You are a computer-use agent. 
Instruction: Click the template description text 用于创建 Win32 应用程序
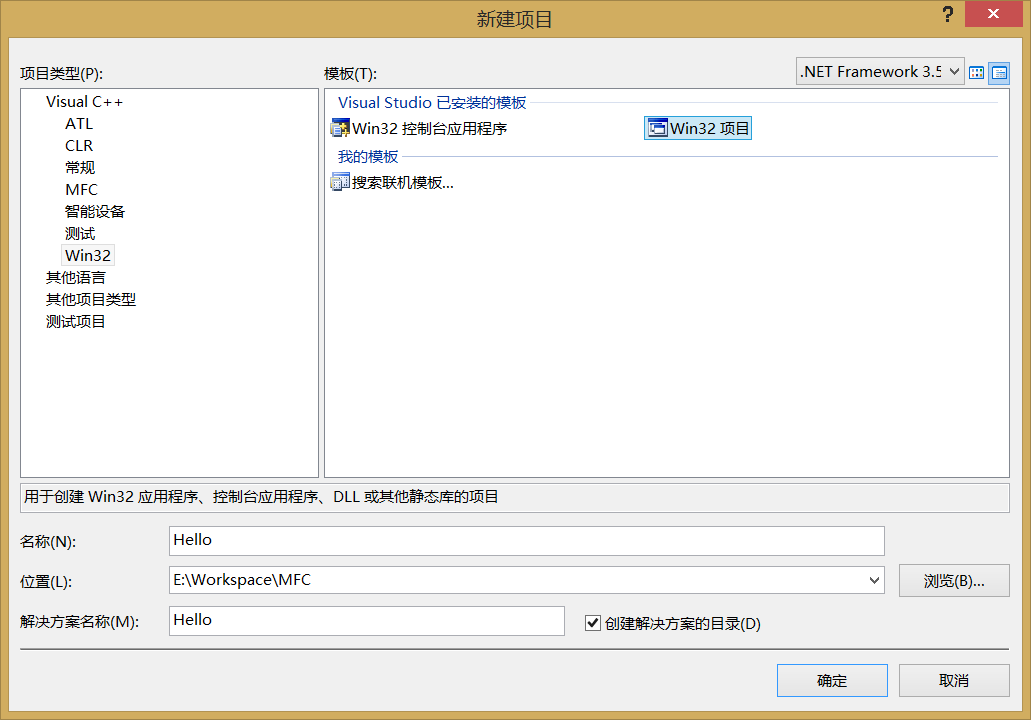(x=261, y=496)
